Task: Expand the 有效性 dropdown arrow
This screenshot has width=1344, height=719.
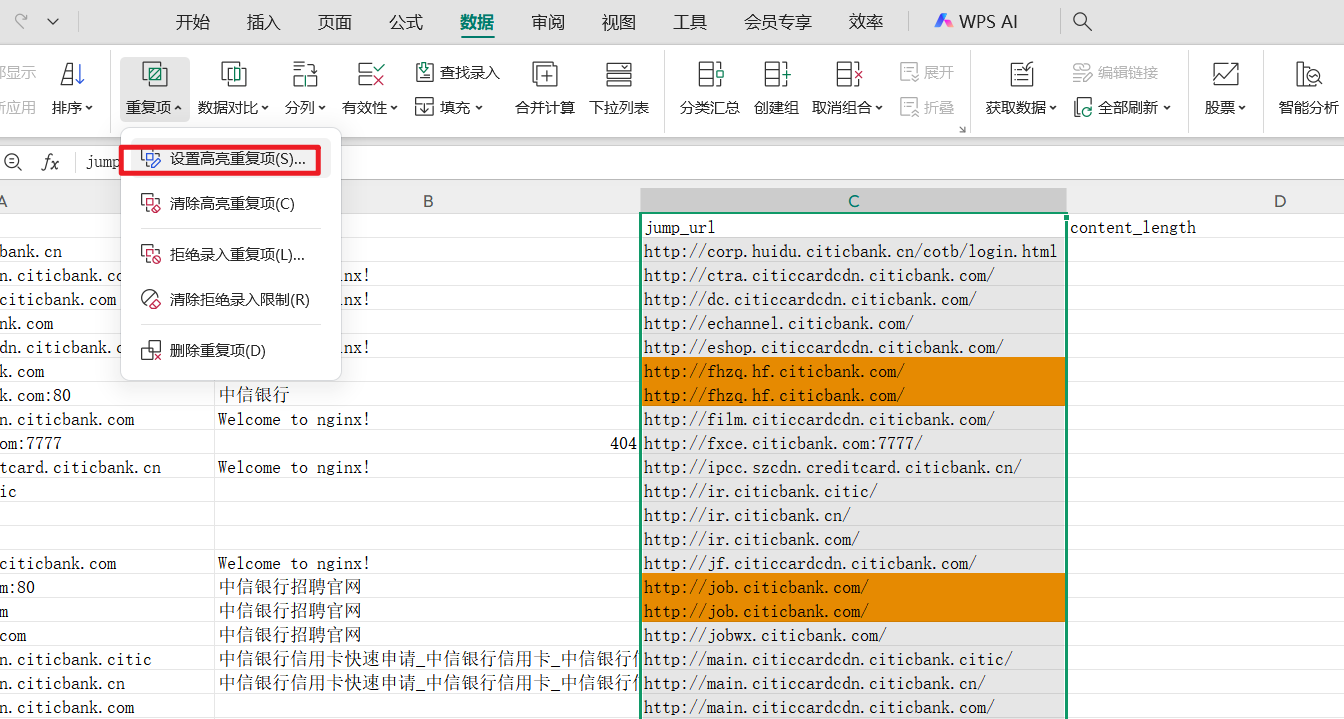Action: 394,108
